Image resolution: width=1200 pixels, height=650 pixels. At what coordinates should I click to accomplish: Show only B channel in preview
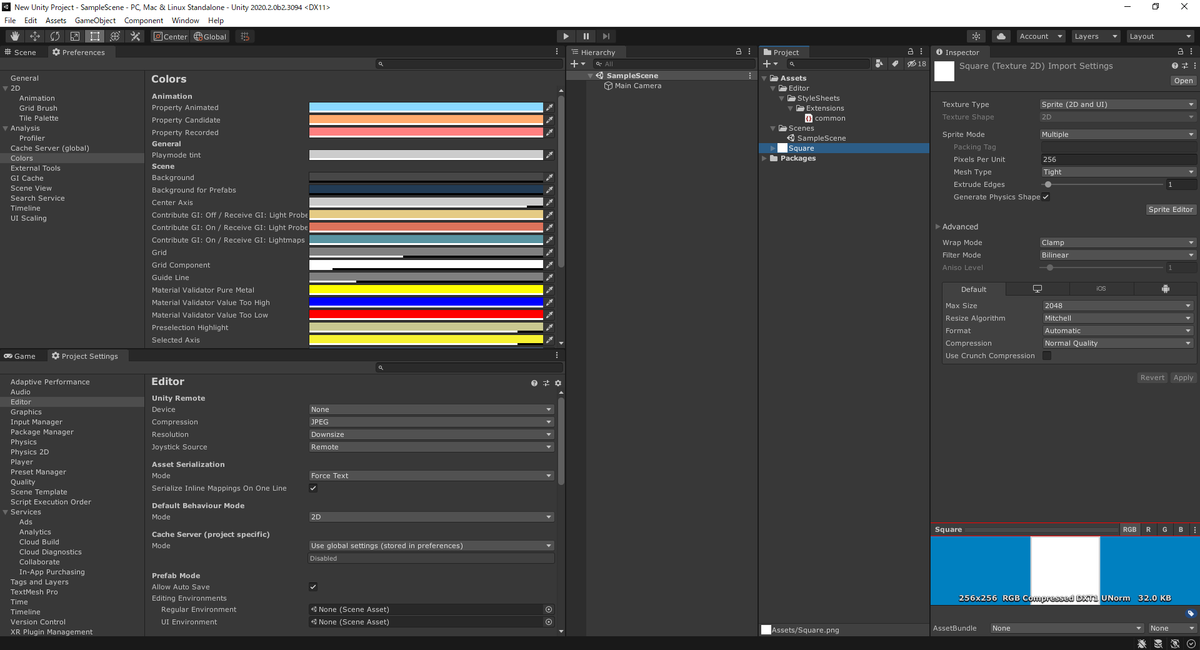tap(1180, 529)
